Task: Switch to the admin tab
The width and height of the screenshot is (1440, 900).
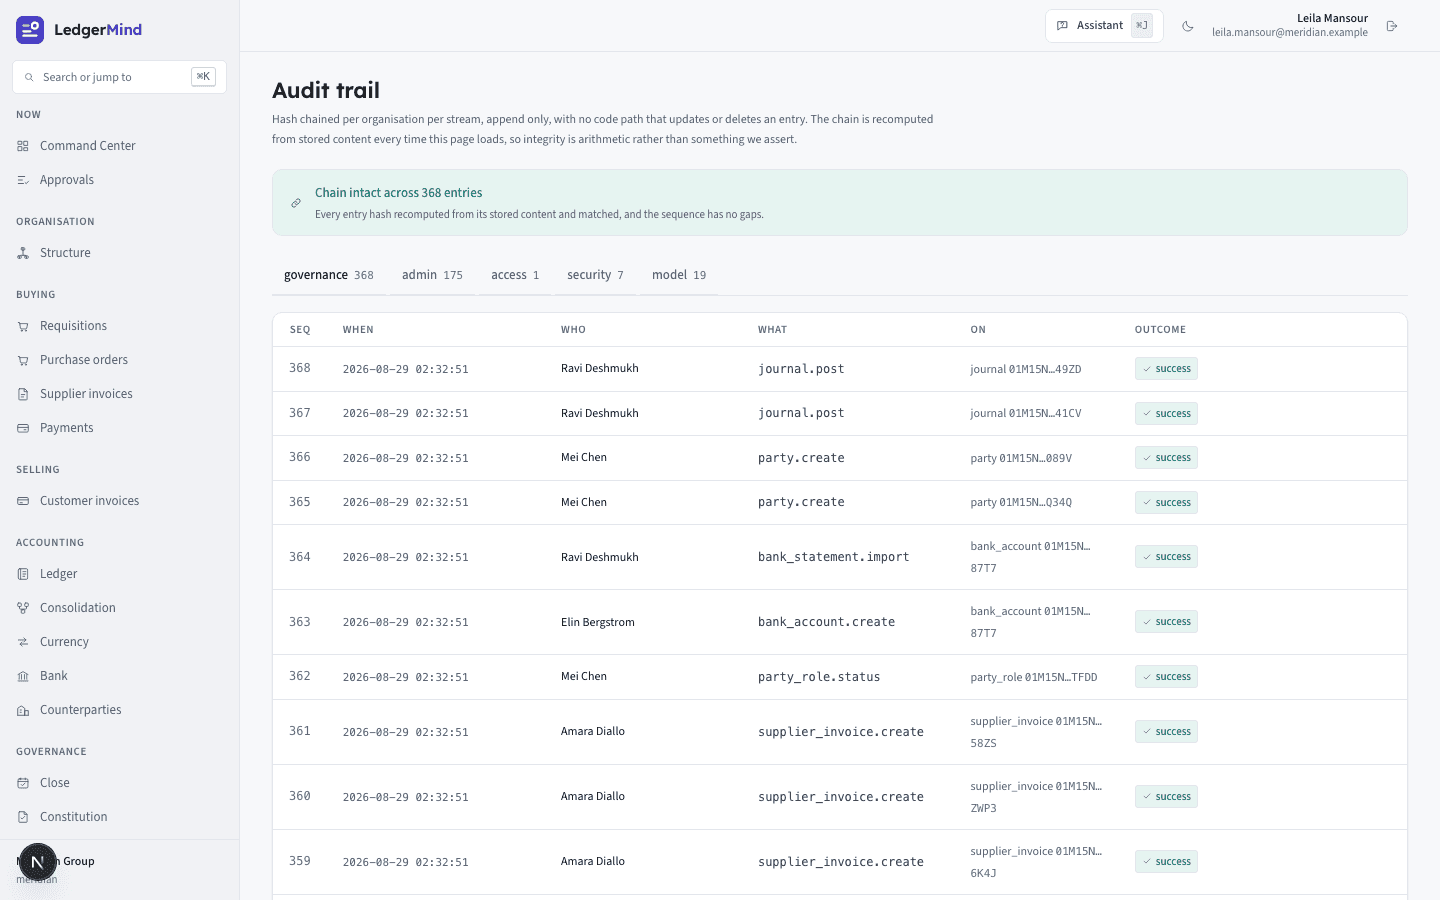Action: (x=432, y=275)
